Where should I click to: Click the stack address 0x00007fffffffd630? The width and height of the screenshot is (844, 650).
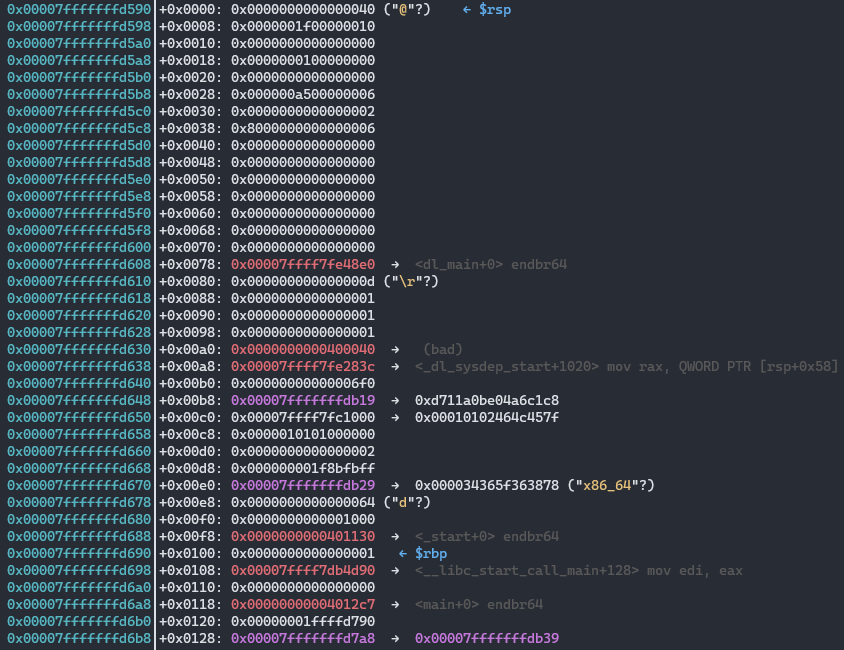(79, 349)
